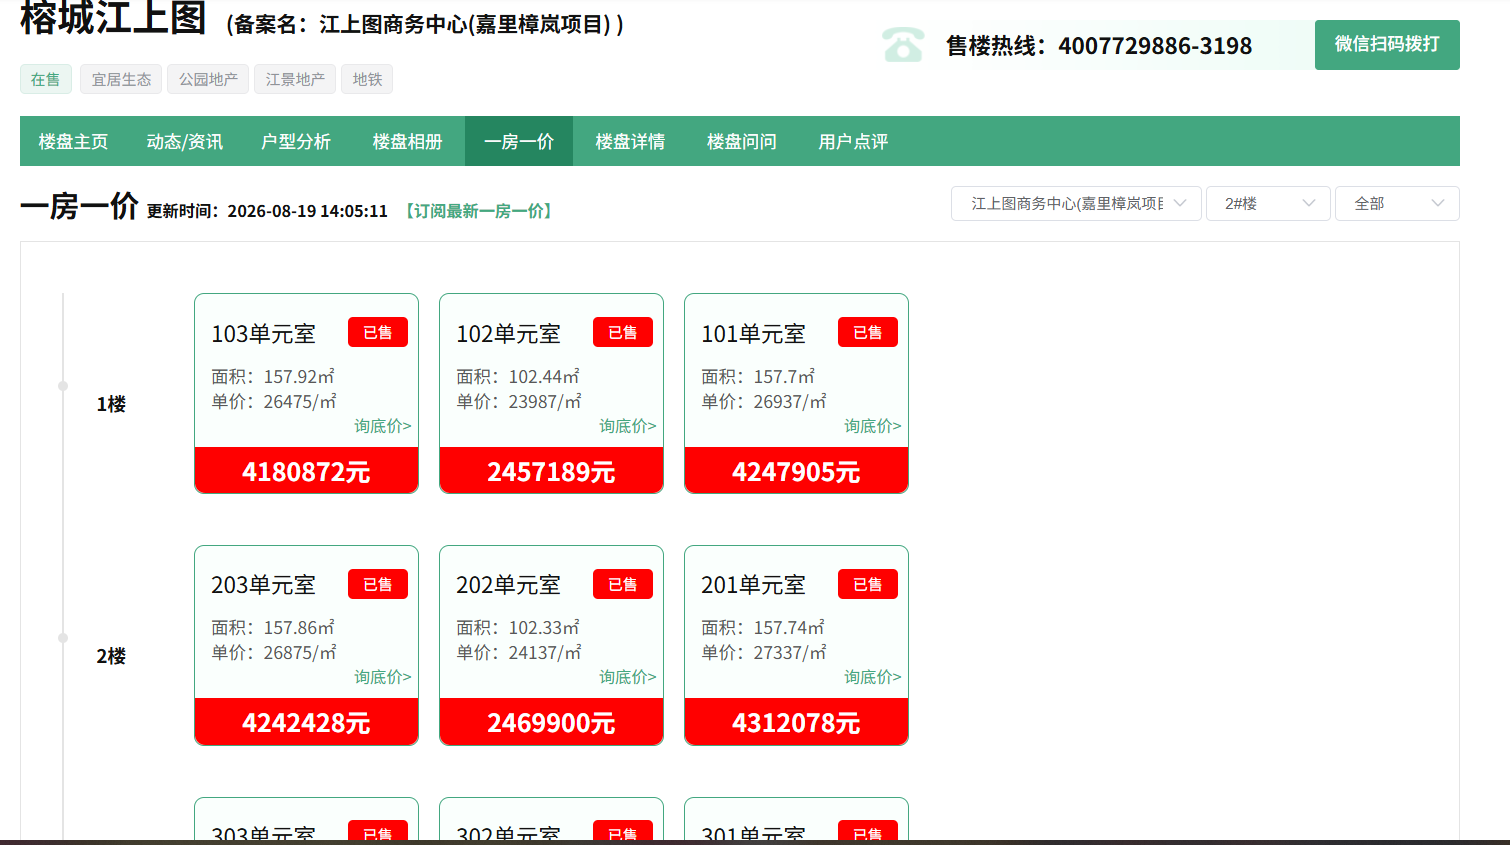Click the 单价：23987/㎡ text
This screenshot has height=845, width=1510.
coord(519,402)
